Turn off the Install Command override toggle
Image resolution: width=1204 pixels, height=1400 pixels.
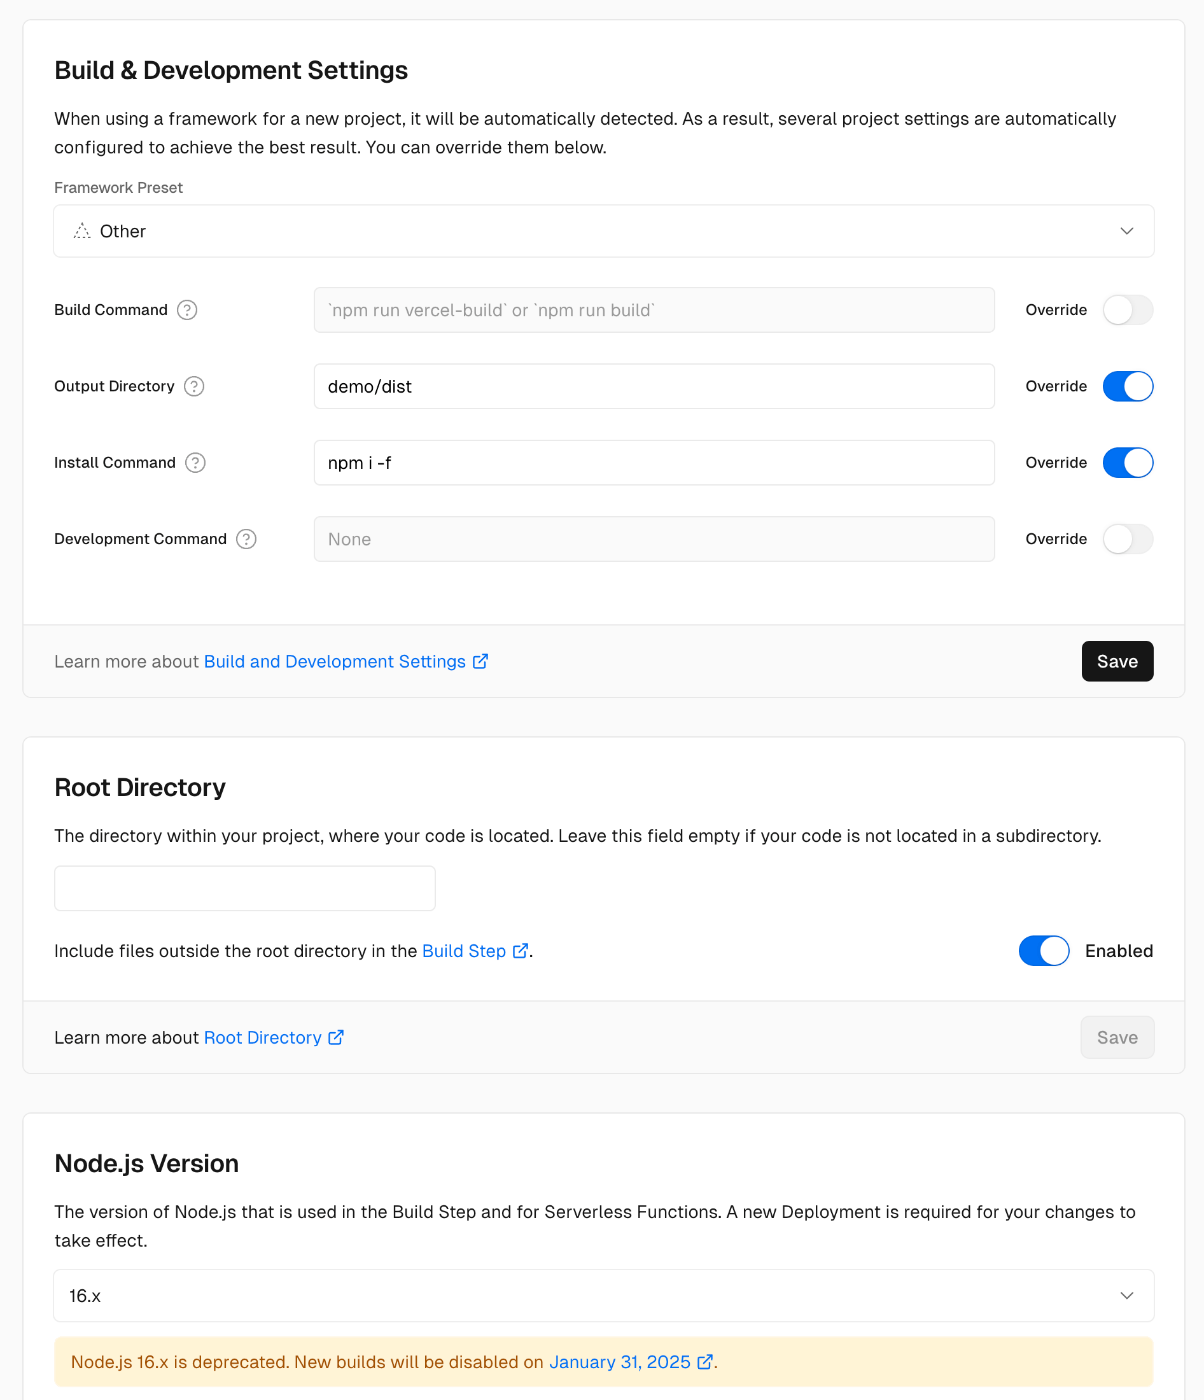(x=1128, y=463)
